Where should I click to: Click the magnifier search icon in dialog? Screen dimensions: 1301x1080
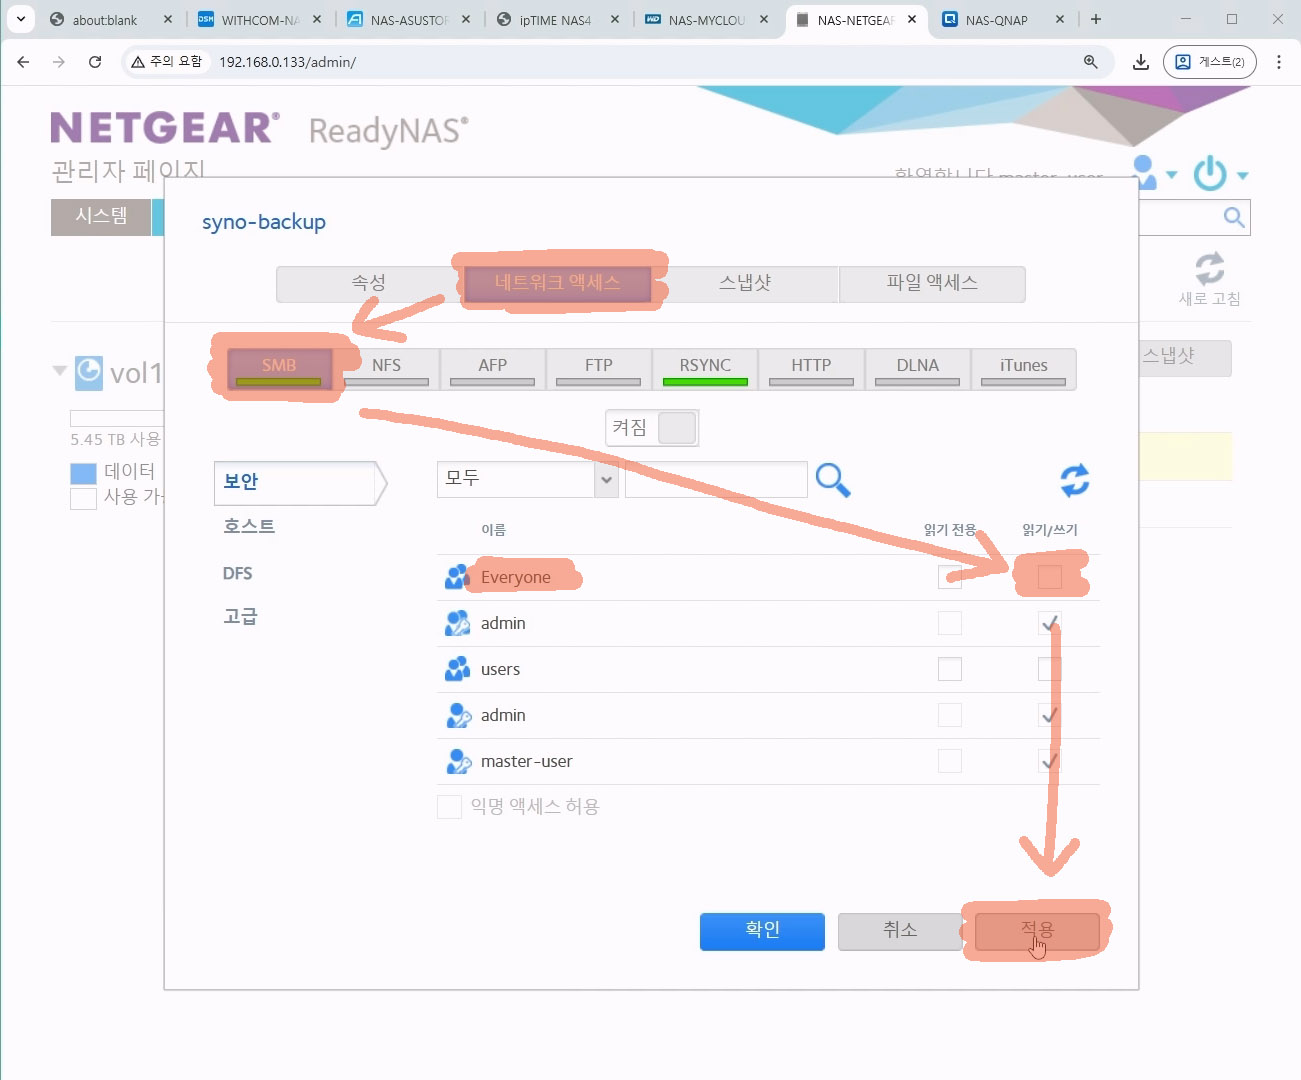(x=832, y=481)
